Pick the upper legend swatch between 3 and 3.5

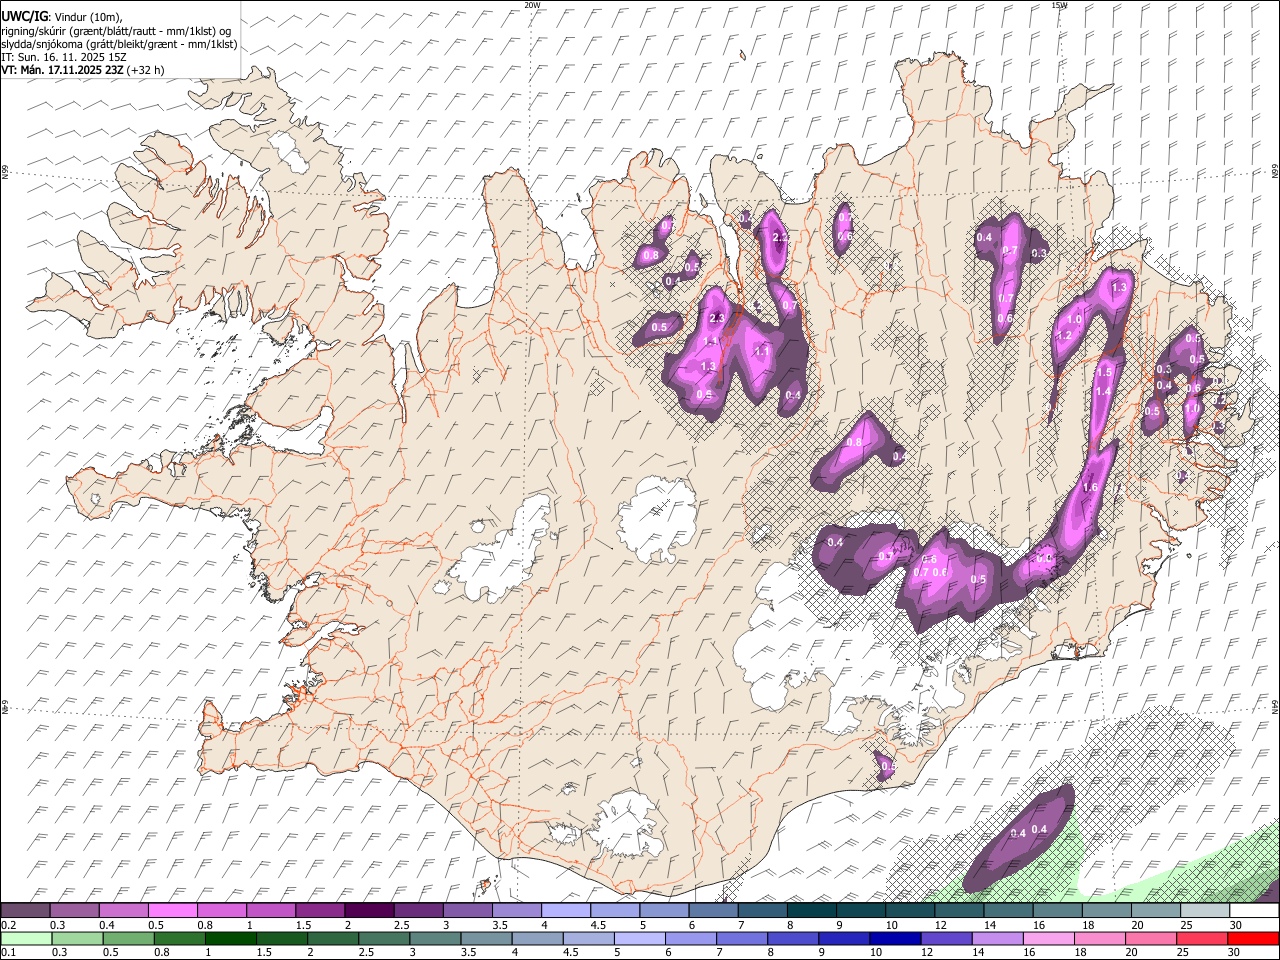467,911
